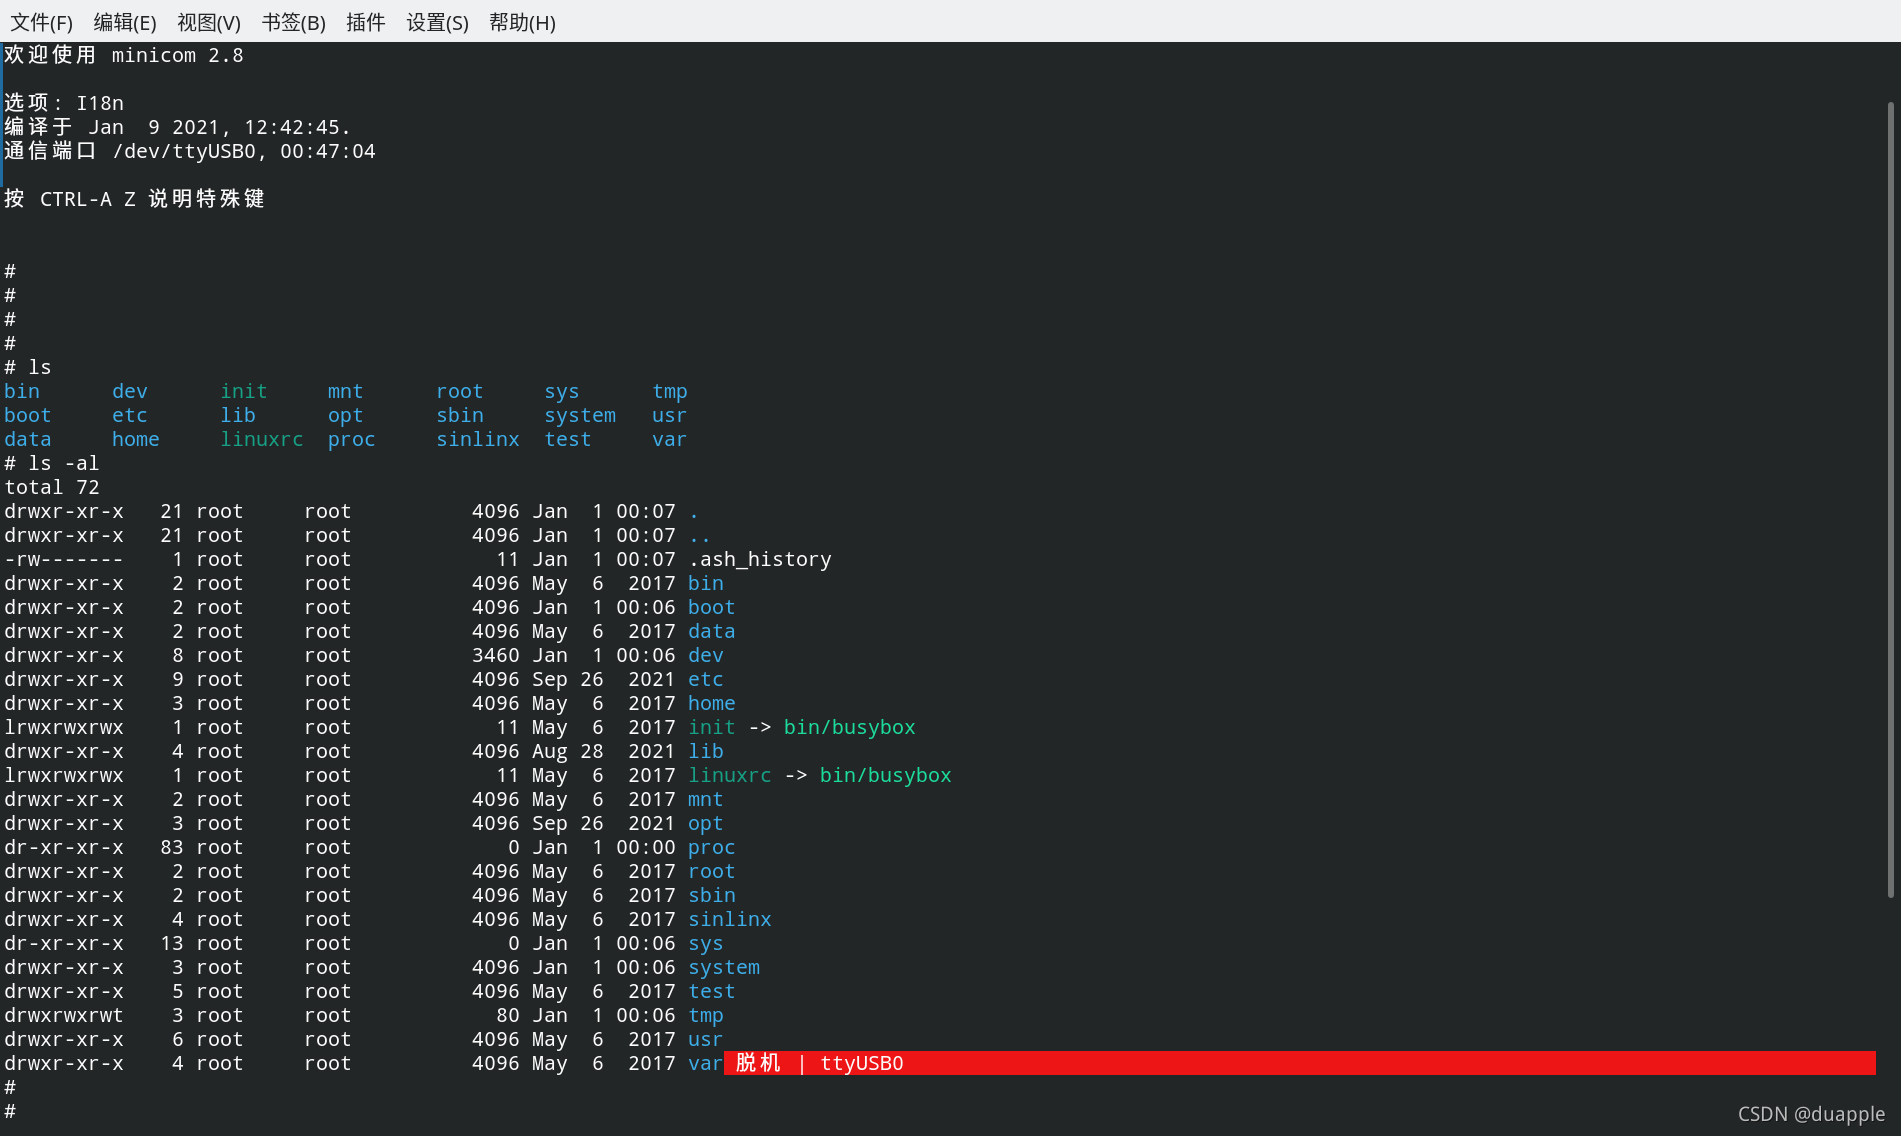
Task: Click 'boot' in the ls -al listing
Action: point(712,607)
